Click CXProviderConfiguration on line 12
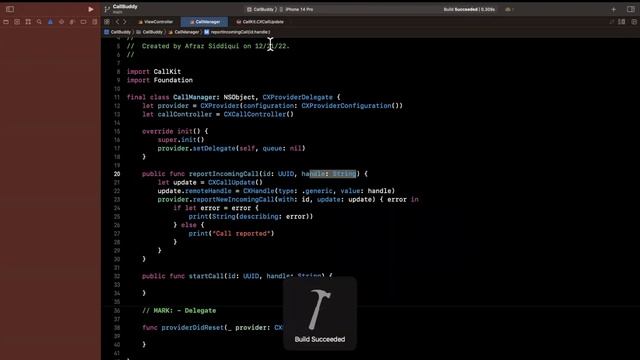640x360 pixels. [x=347, y=106]
